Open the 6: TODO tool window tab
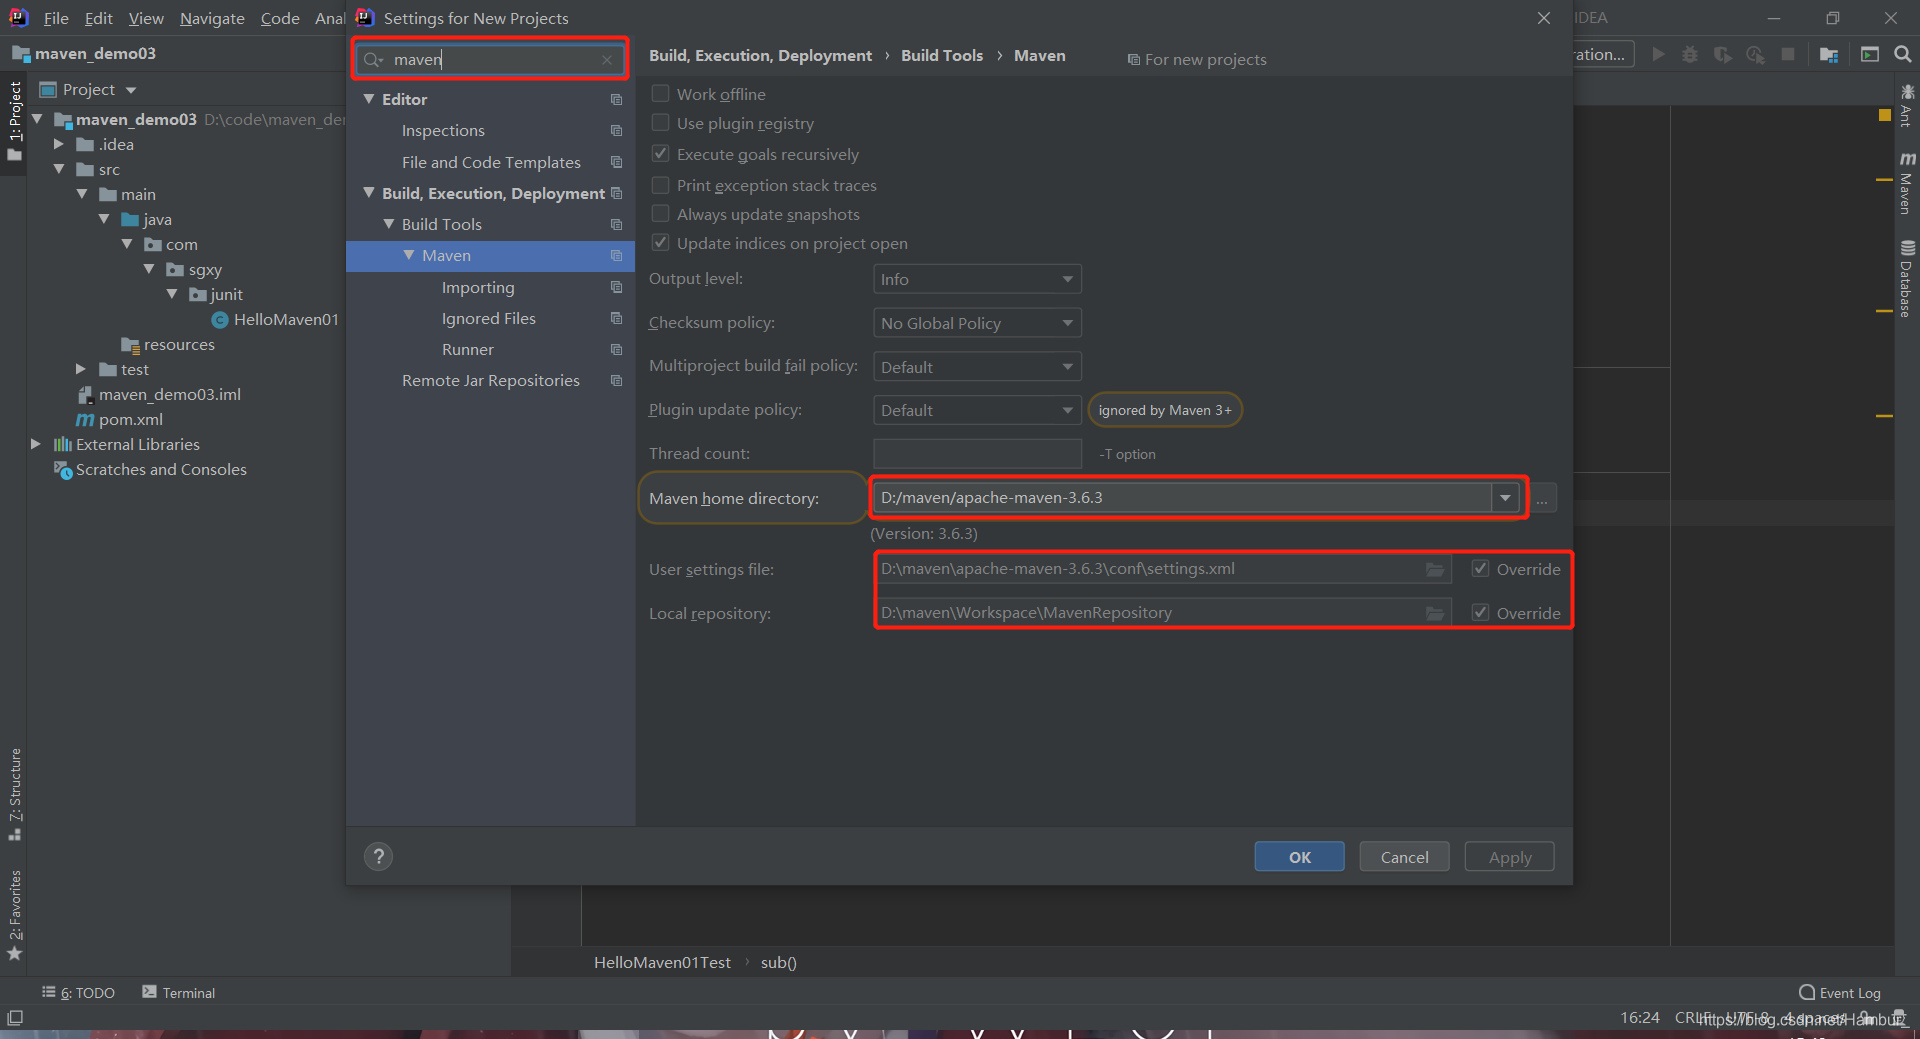Viewport: 1920px width, 1039px height. pos(79,993)
